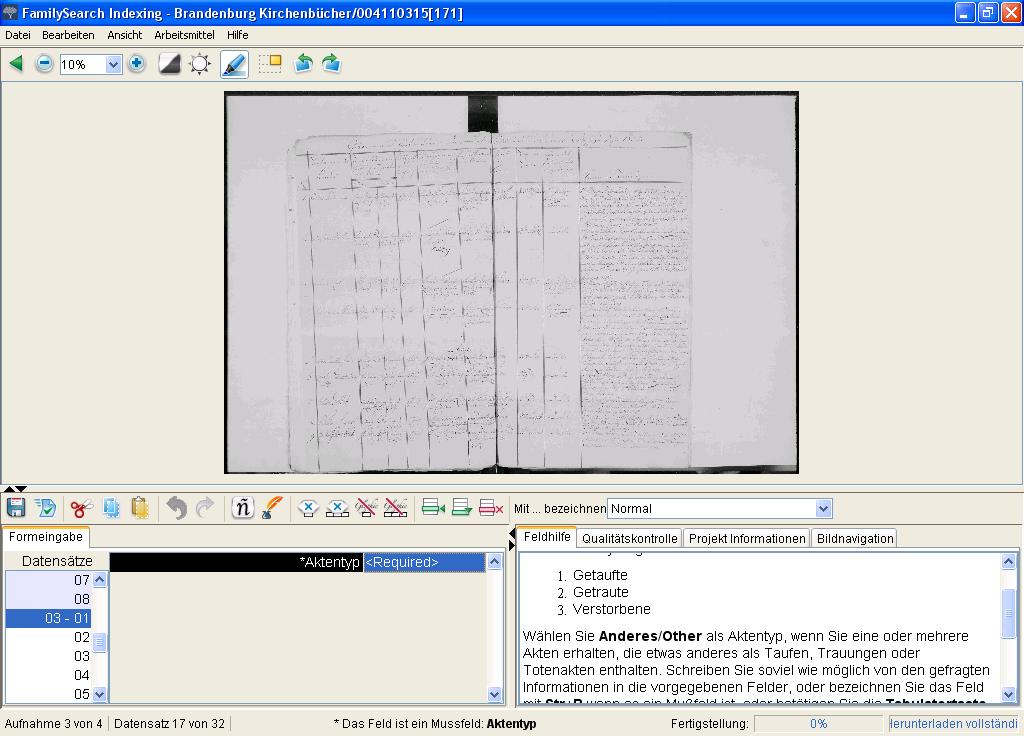Open the Arbeitsmittel menu
The width and height of the screenshot is (1024, 736).
pyautogui.click(x=184, y=35)
